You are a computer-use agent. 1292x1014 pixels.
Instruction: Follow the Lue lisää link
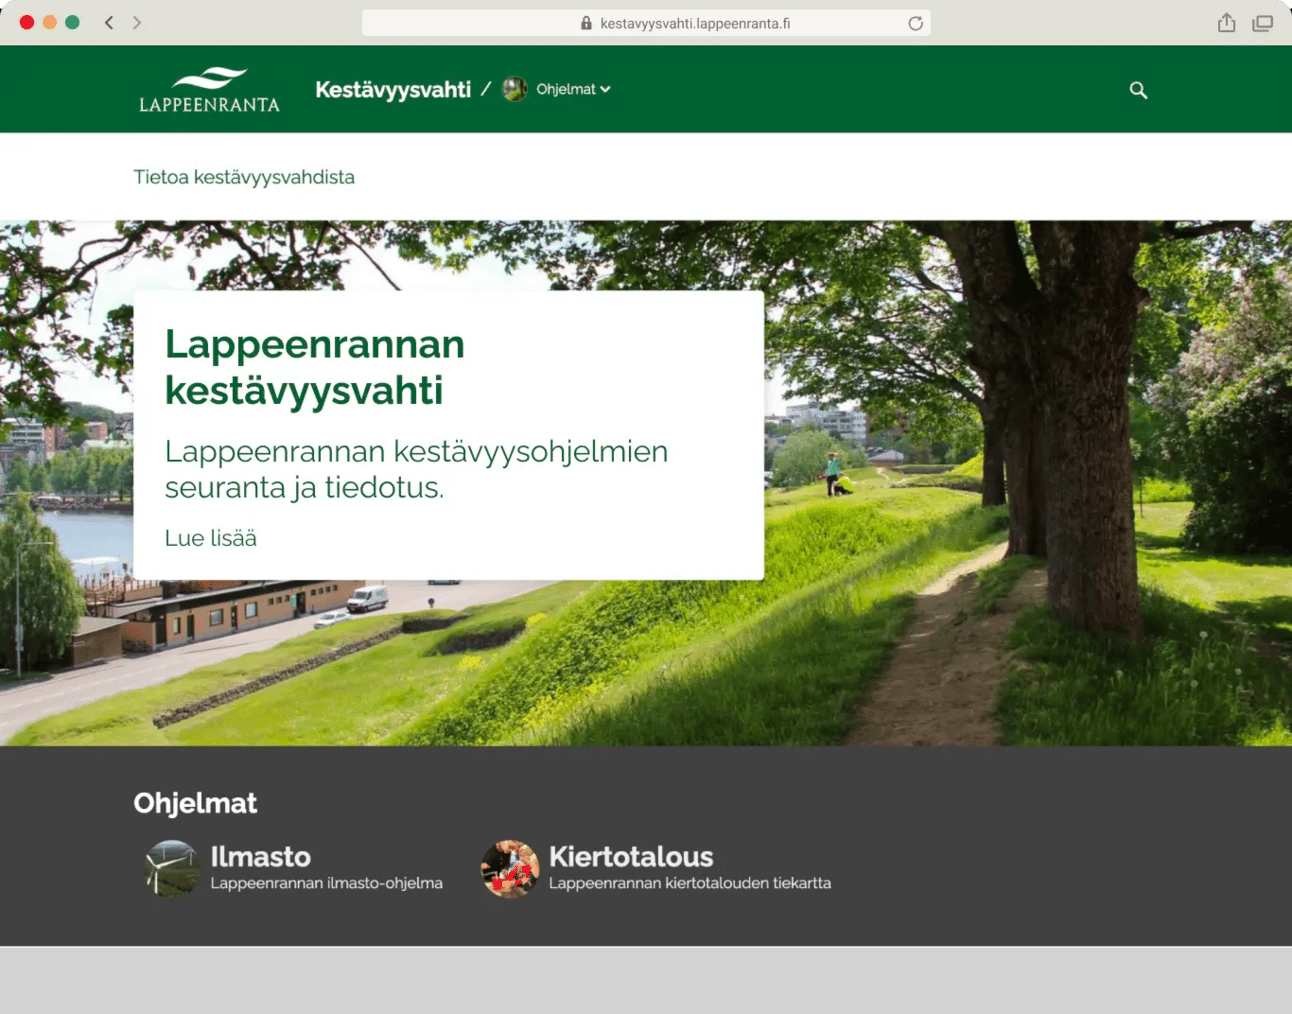[x=210, y=538]
